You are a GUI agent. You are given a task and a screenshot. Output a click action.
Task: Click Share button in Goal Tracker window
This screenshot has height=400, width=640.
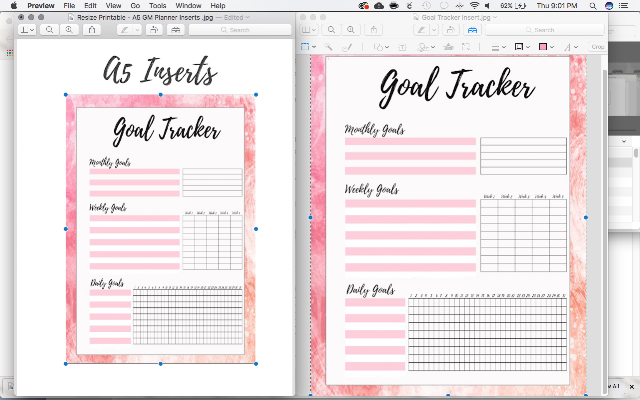pyautogui.click(x=373, y=30)
